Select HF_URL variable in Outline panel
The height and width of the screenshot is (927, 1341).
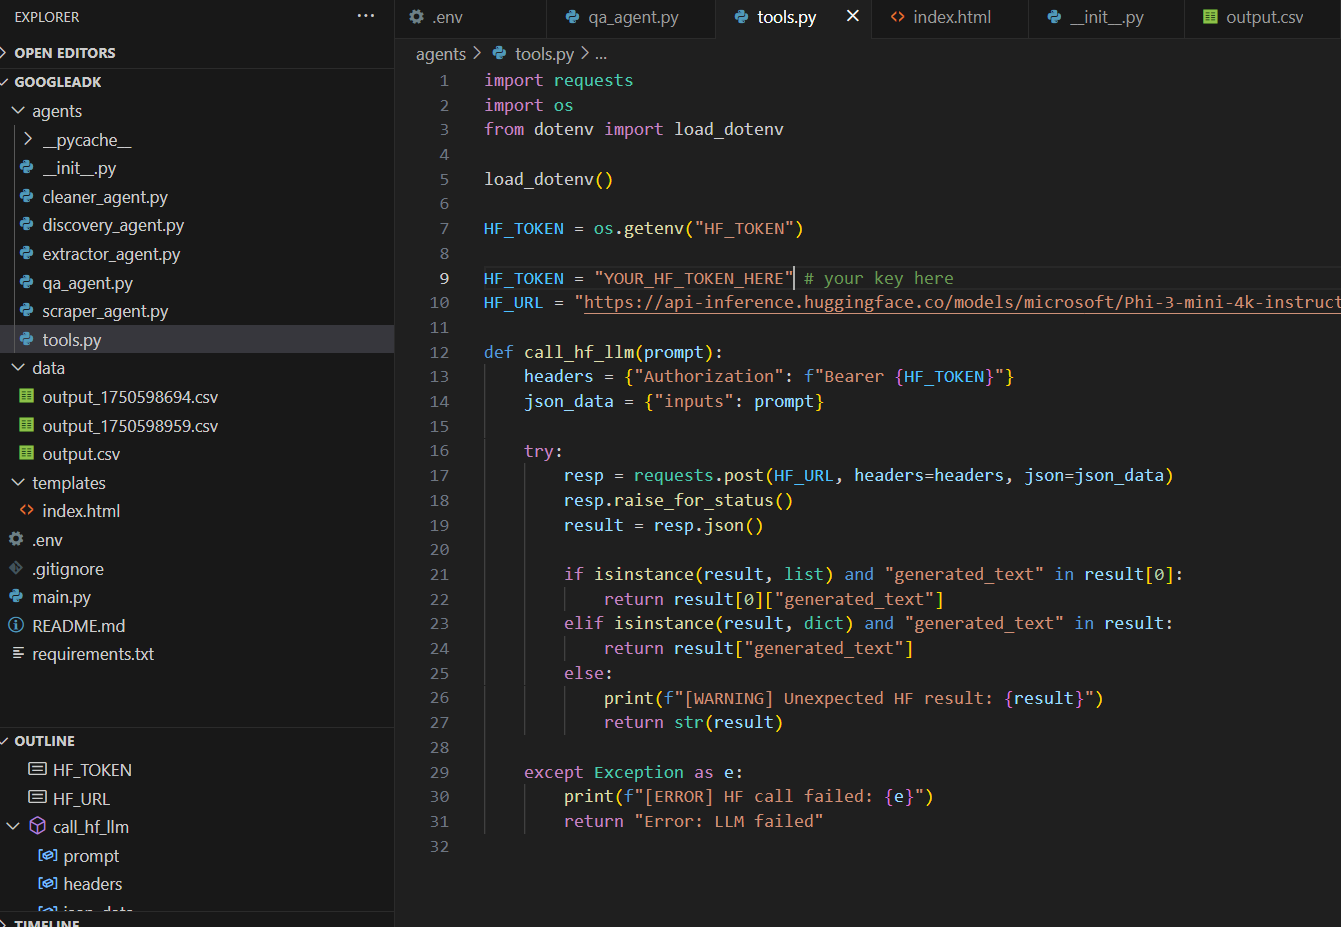[81, 799]
